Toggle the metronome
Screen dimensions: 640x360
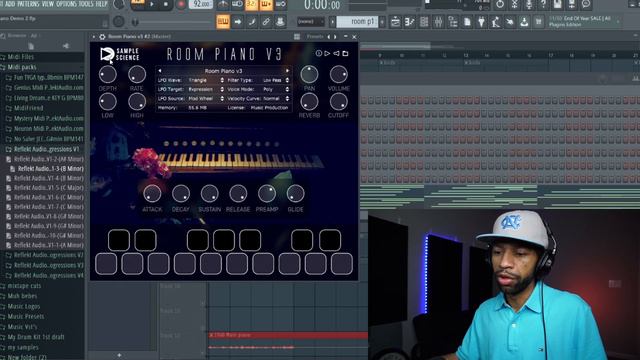coord(223,4)
